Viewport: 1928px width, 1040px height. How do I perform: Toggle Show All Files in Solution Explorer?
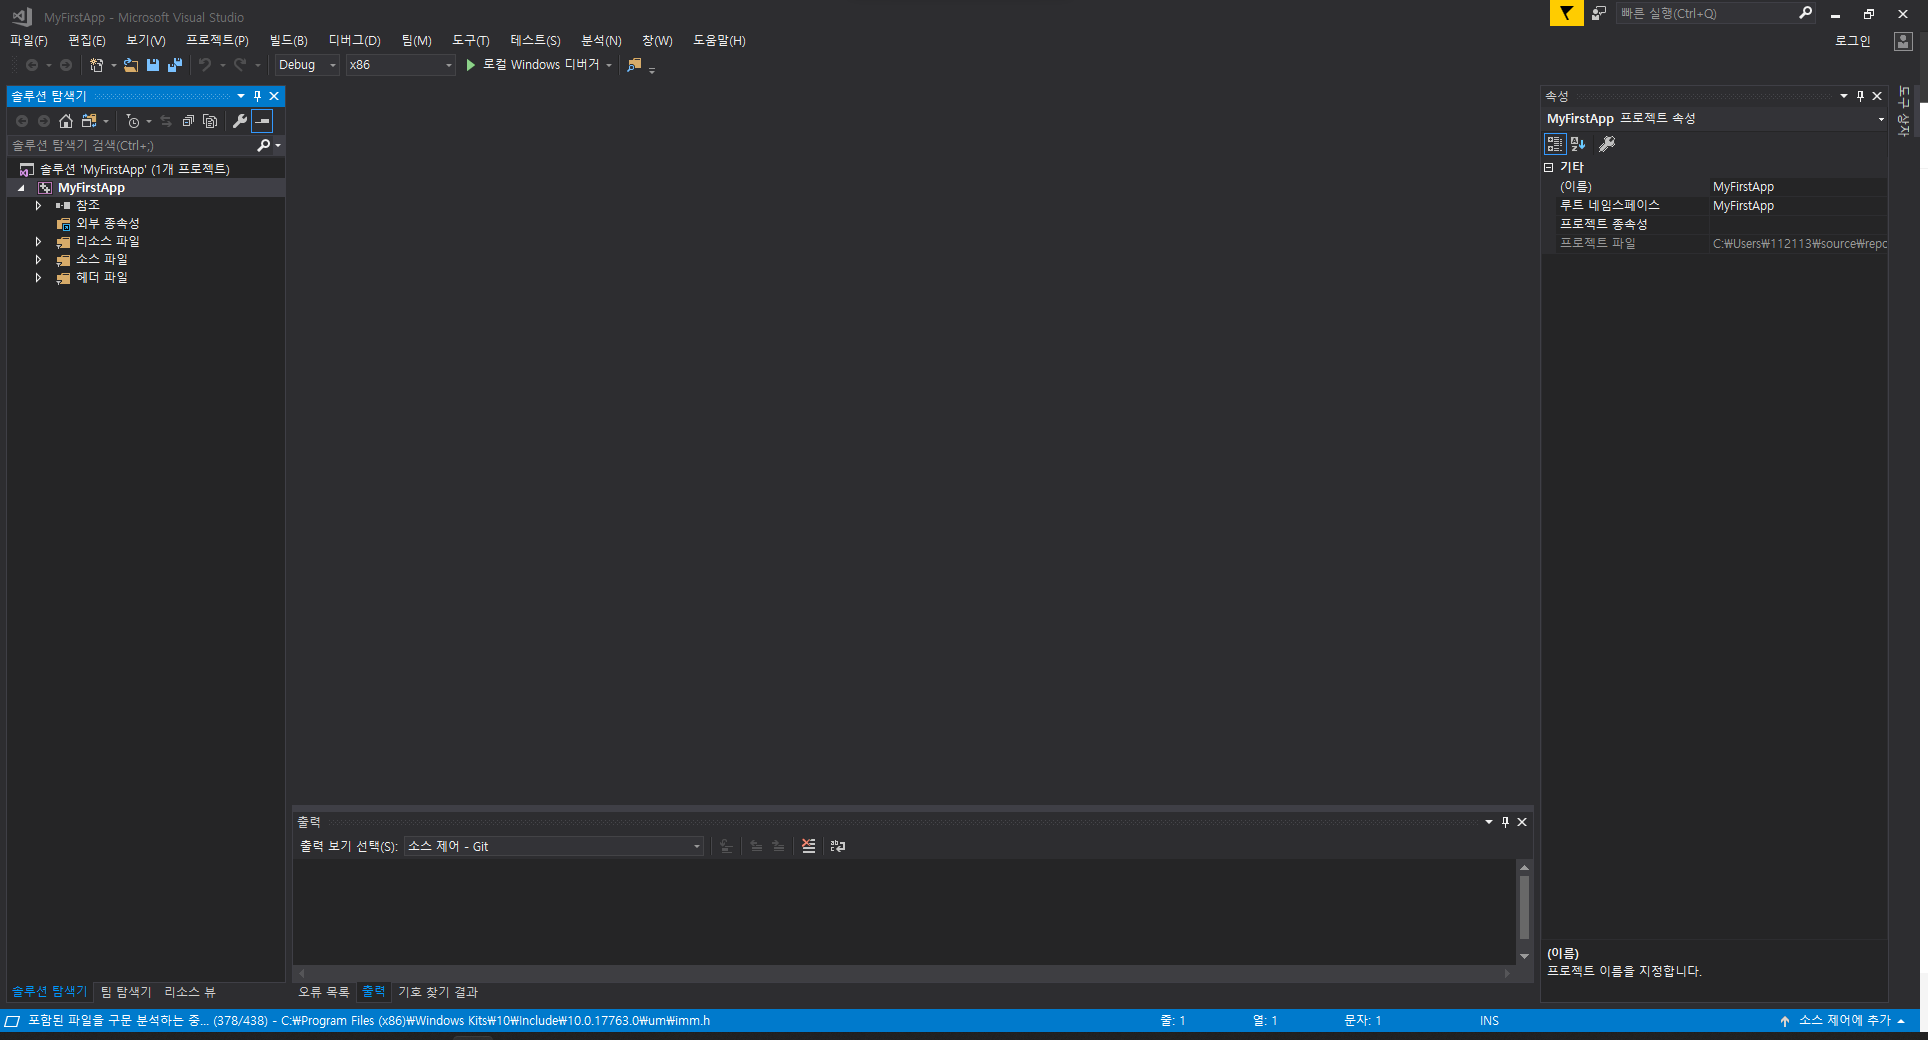tap(210, 121)
